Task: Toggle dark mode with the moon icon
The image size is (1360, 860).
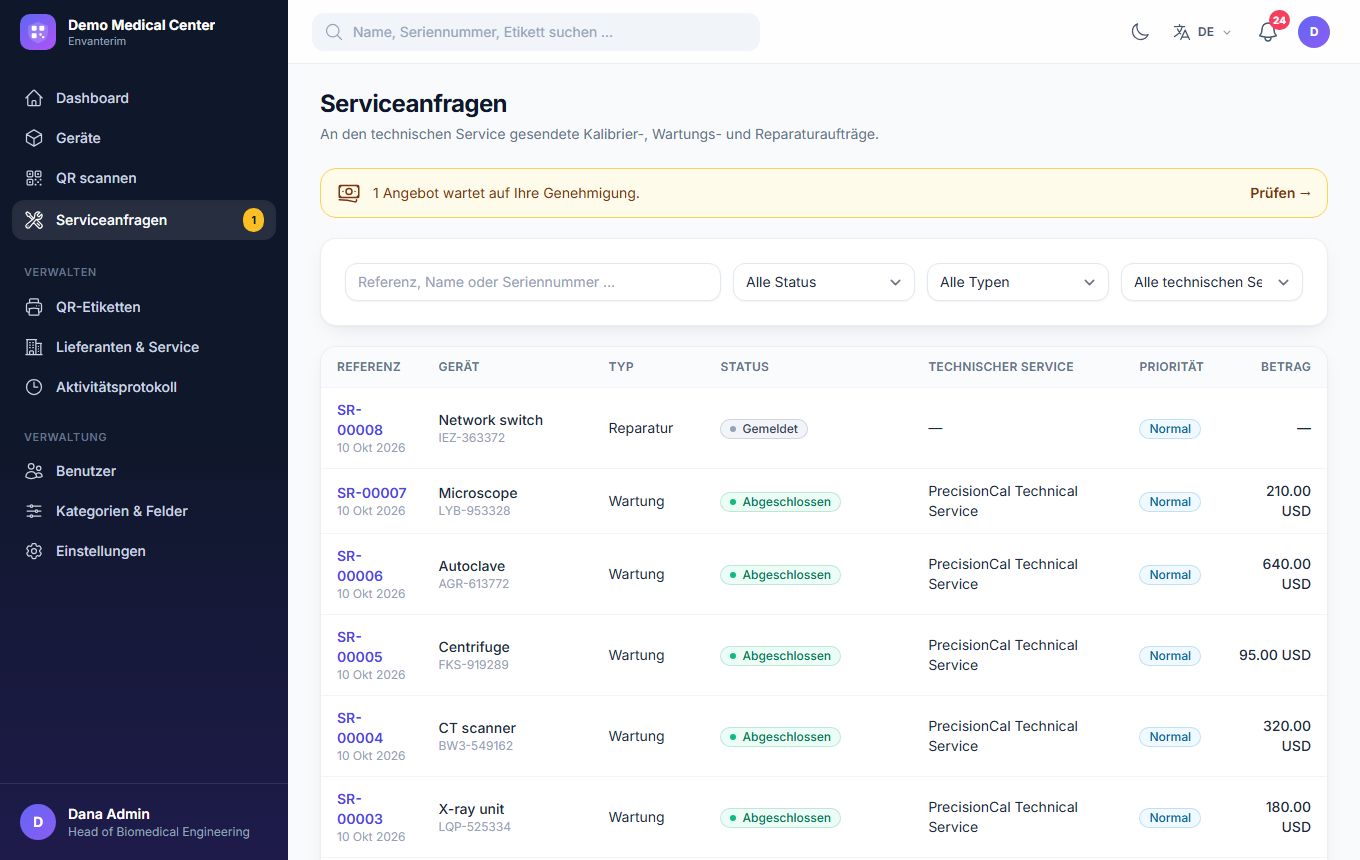Action: click(x=1140, y=32)
